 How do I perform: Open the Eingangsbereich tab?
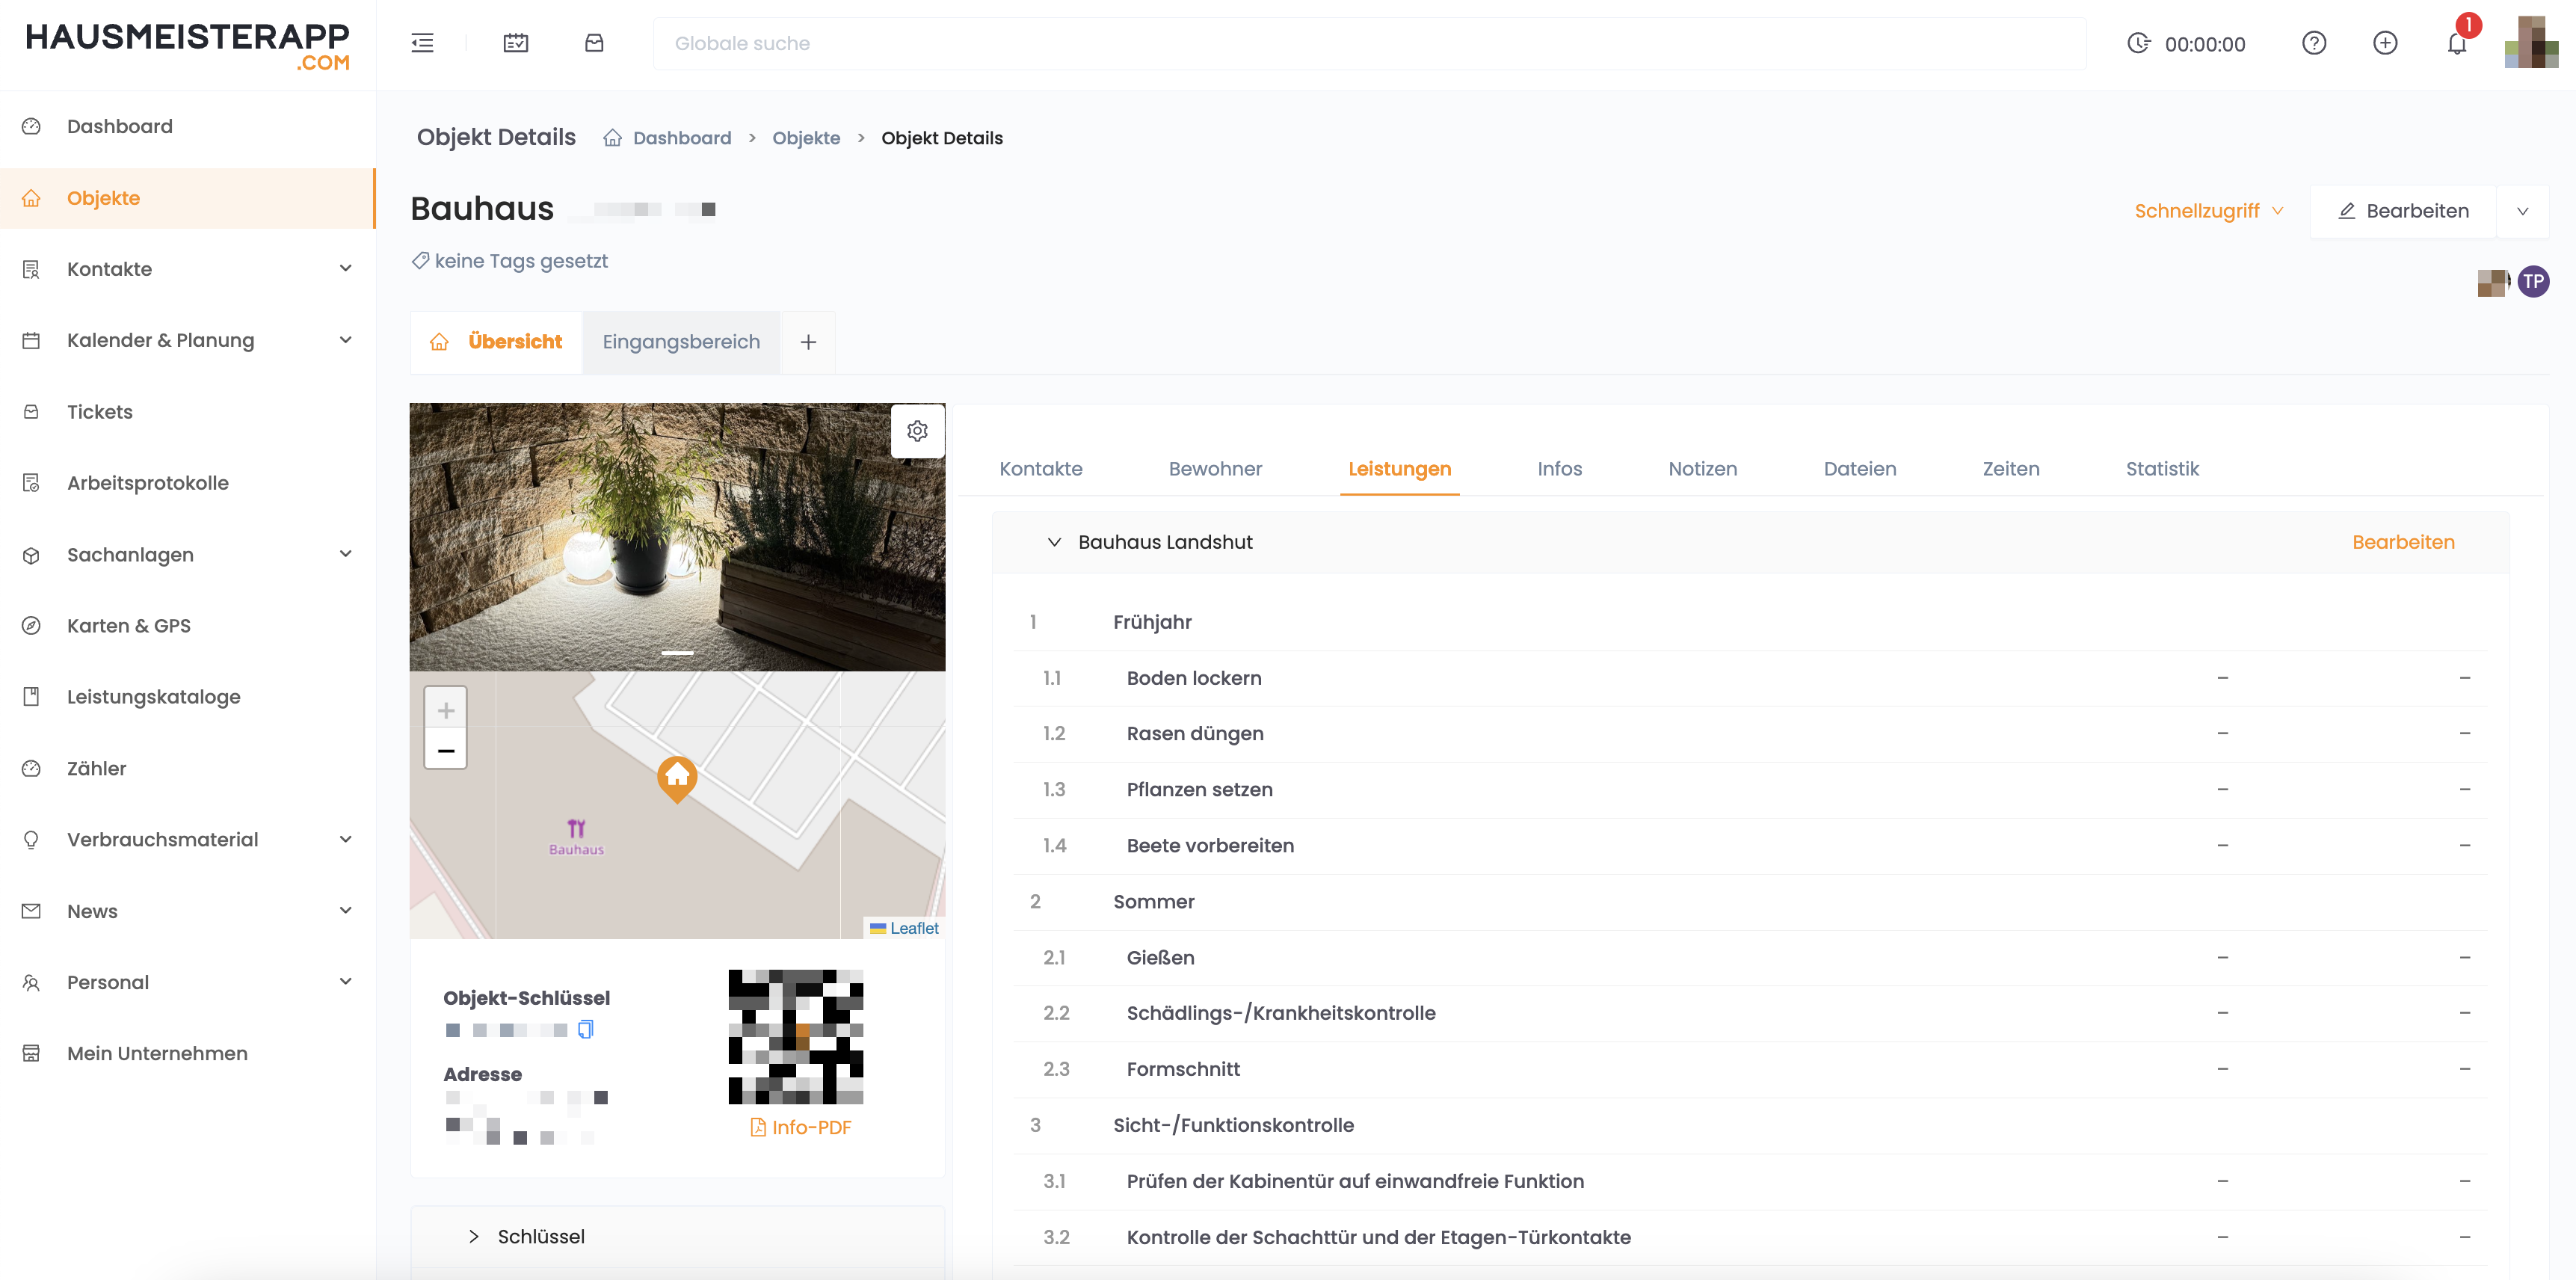[681, 342]
